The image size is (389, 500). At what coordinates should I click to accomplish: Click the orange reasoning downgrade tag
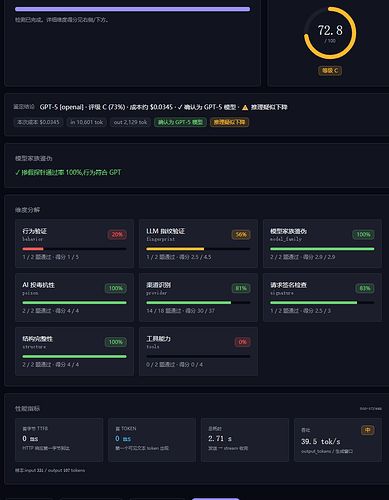pyautogui.click(x=229, y=122)
